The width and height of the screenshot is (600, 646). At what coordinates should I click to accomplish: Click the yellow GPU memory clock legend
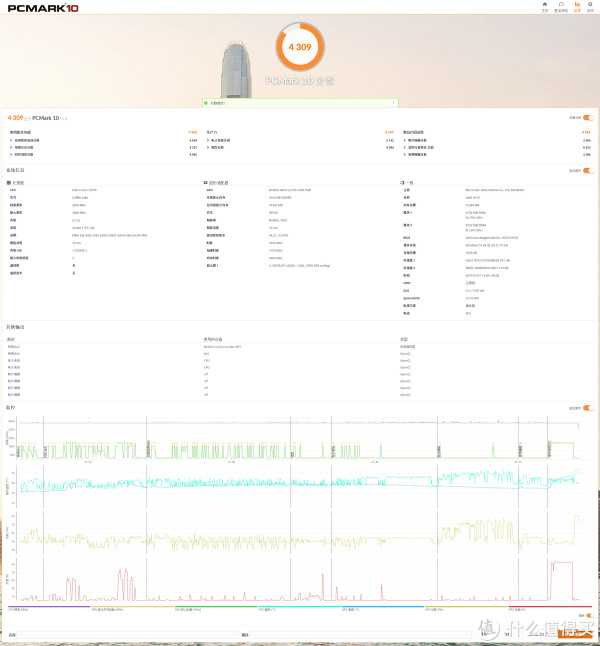[x=132, y=608]
